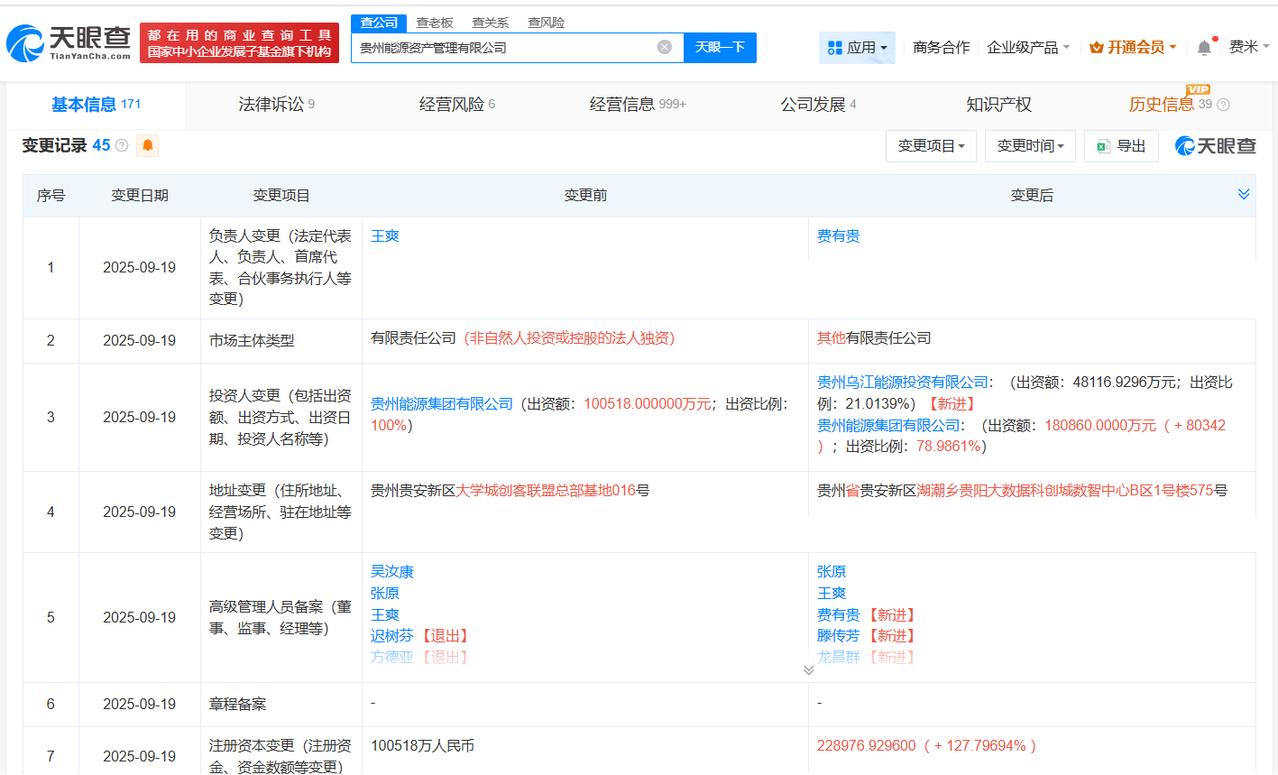This screenshot has width=1278, height=775.
Task: Select the 查风险 search tab
Action: pos(546,22)
